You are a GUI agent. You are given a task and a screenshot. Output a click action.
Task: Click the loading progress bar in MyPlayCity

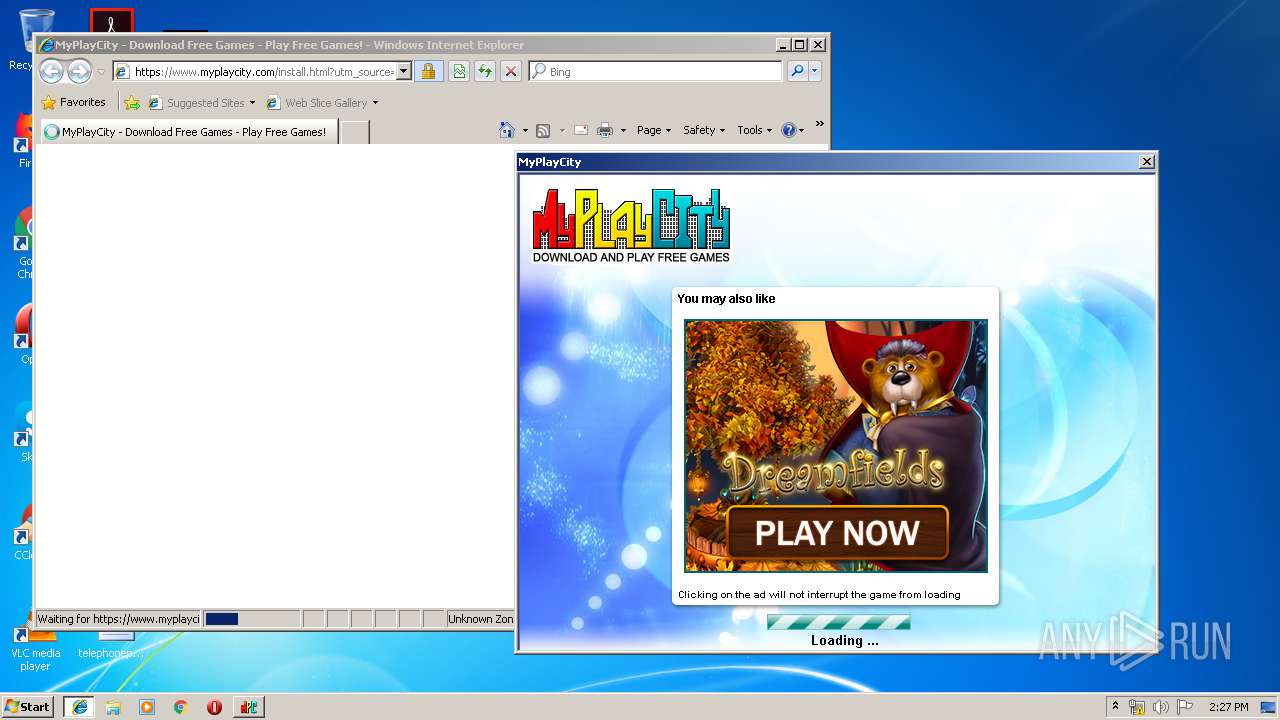pyautogui.click(x=839, y=622)
